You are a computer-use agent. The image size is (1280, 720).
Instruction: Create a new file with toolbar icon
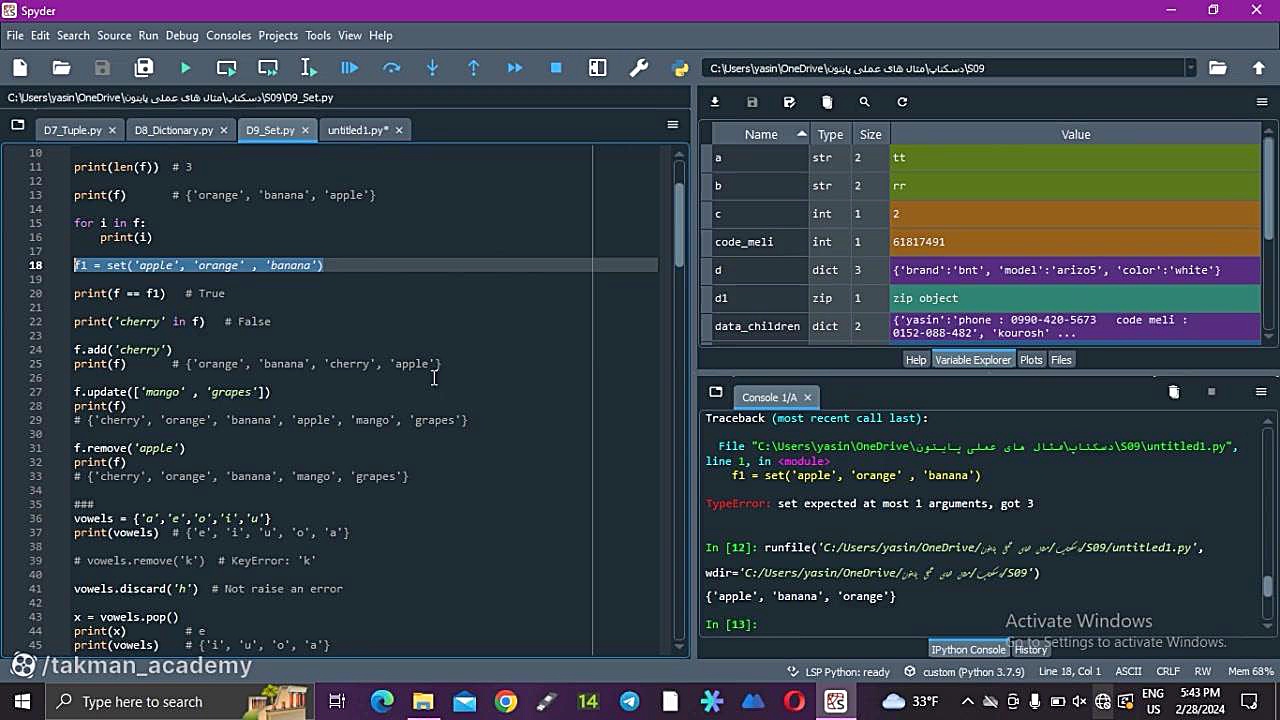[20, 68]
